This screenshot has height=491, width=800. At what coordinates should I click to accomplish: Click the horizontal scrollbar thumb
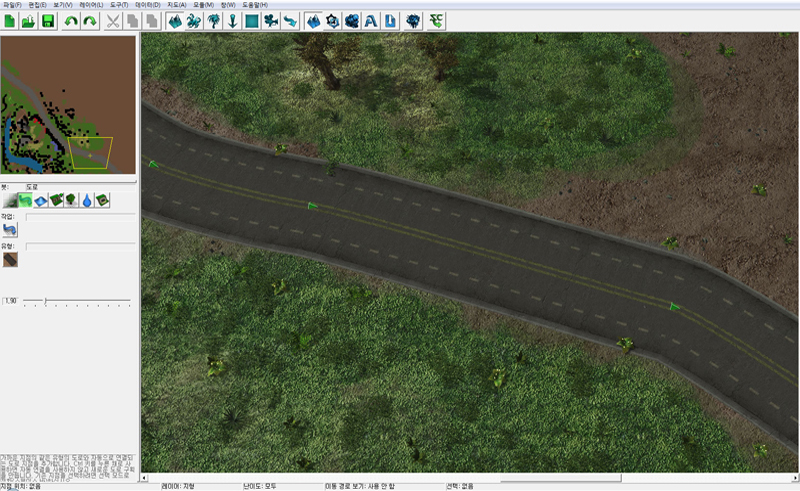click(x=561, y=478)
